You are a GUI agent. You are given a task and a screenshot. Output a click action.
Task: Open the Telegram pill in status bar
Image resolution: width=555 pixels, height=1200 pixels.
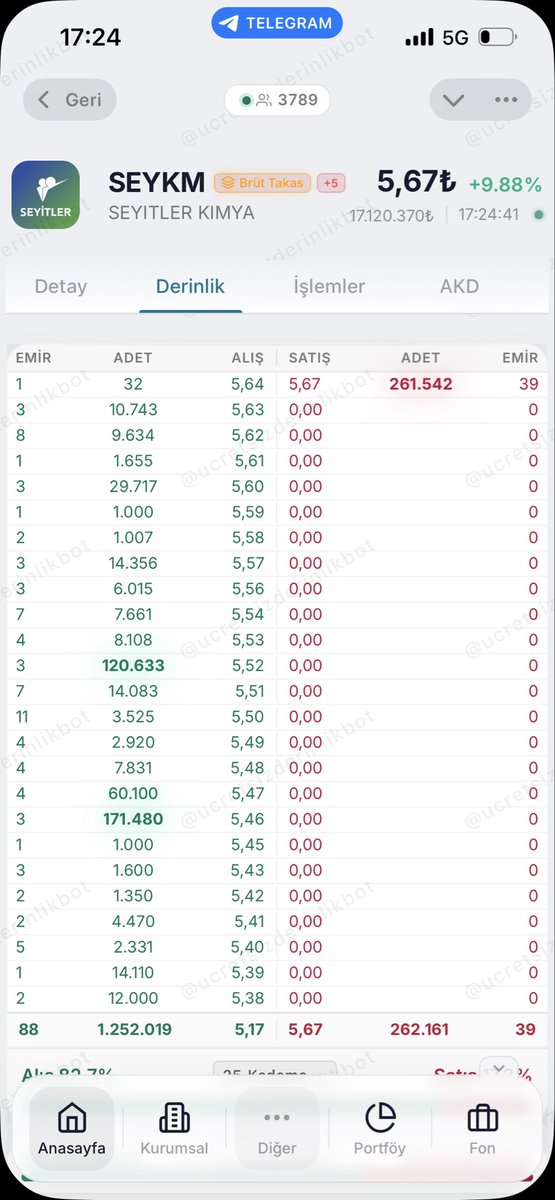(277, 22)
